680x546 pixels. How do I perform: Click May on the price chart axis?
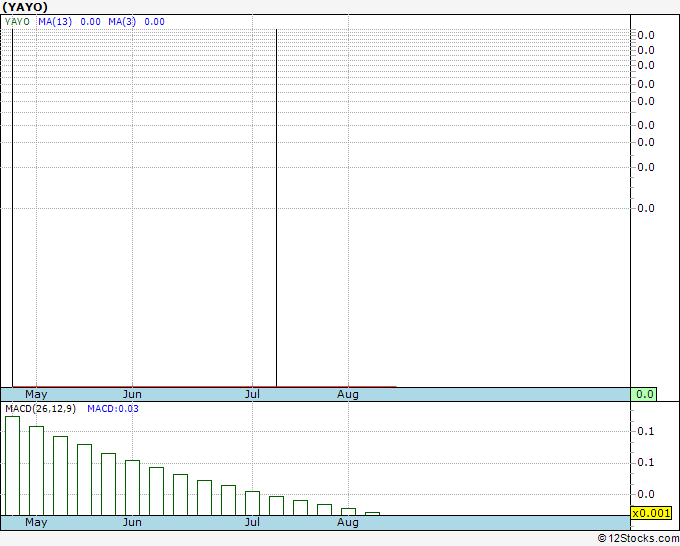tap(36, 395)
